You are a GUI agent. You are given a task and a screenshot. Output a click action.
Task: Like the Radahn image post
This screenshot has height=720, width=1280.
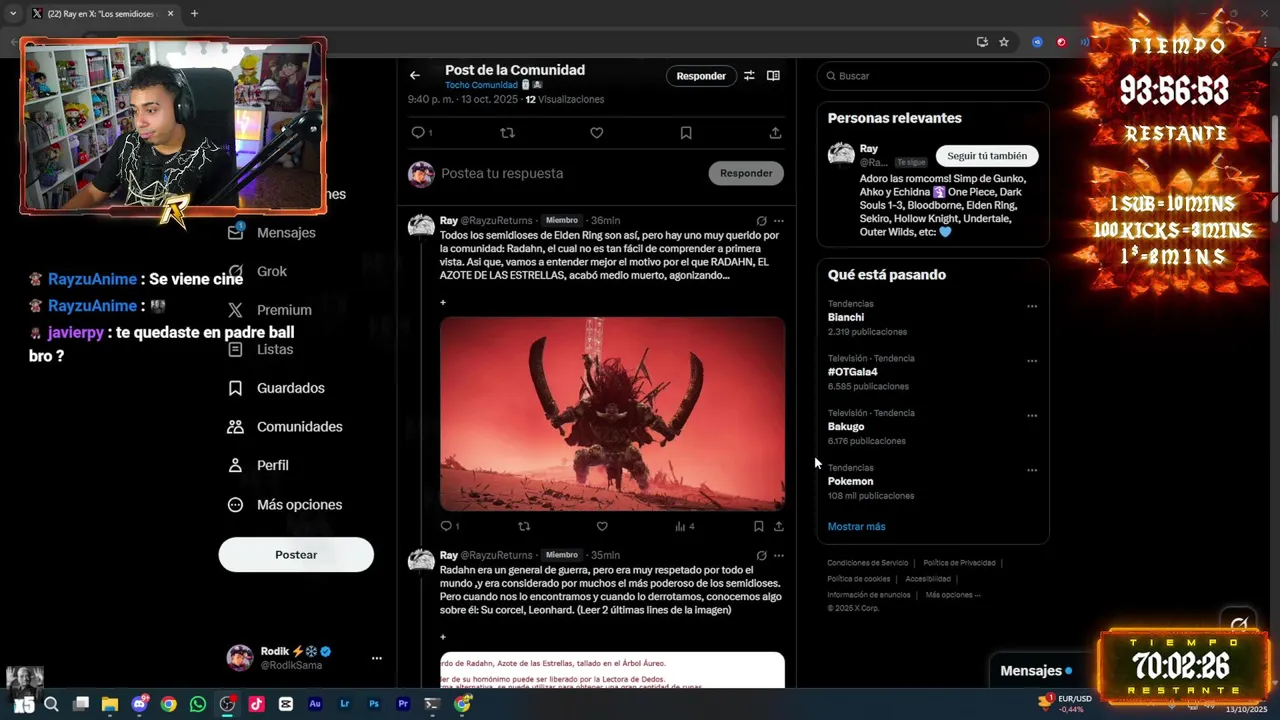602,526
